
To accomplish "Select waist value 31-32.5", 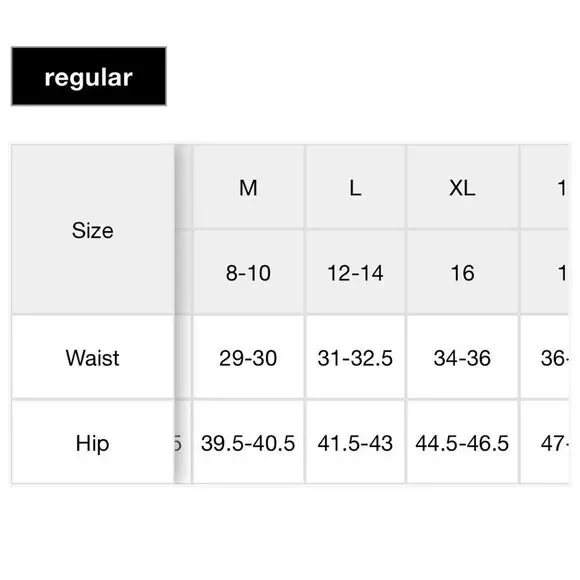I will (355, 357).
